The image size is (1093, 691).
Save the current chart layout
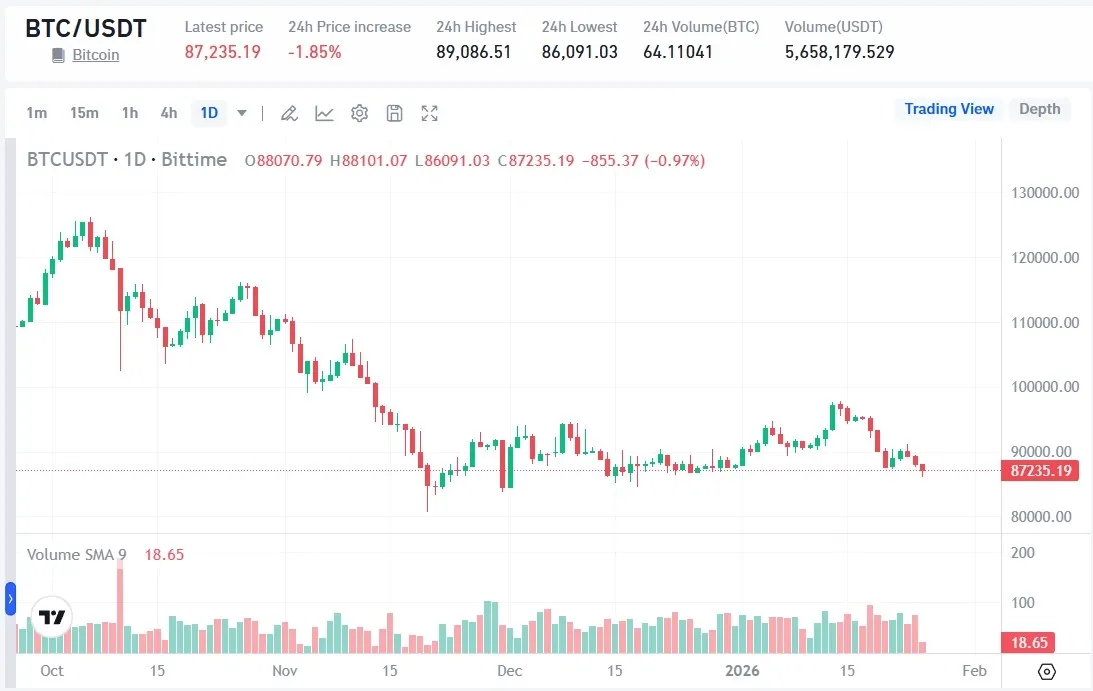click(394, 113)
